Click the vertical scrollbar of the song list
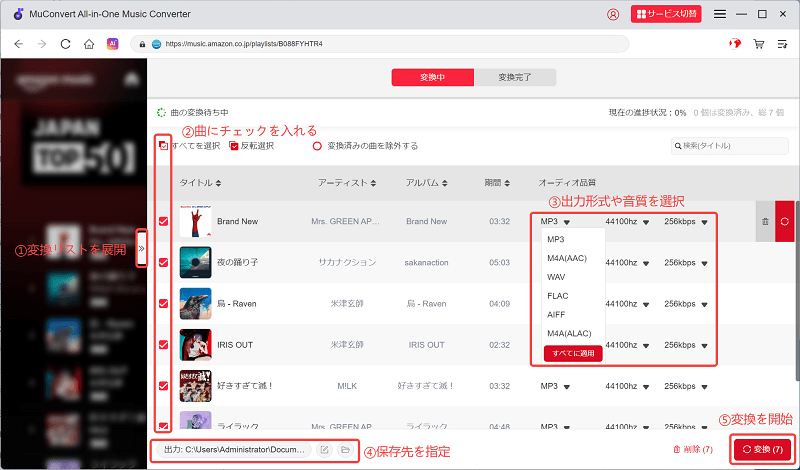 797,290
